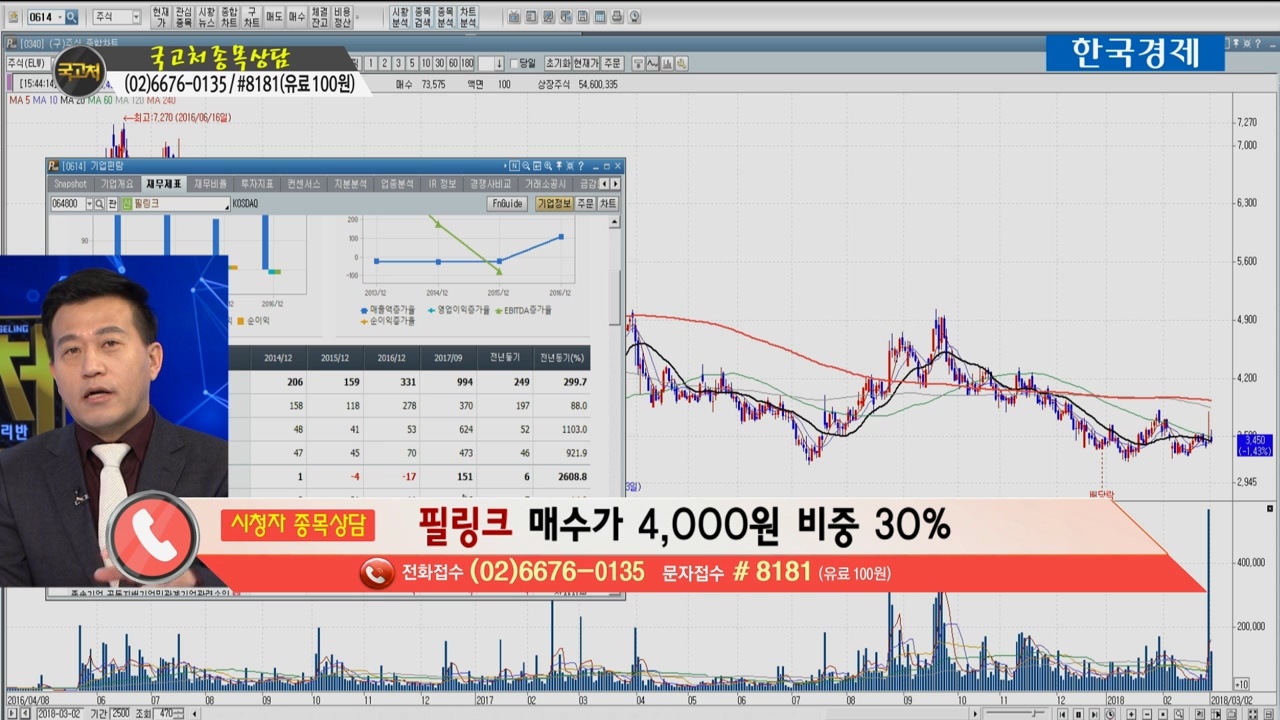Click the search magnifier next to 0614
This screenshot has height=720, width=1280.
pyautogui.click(x=71, y=17)
